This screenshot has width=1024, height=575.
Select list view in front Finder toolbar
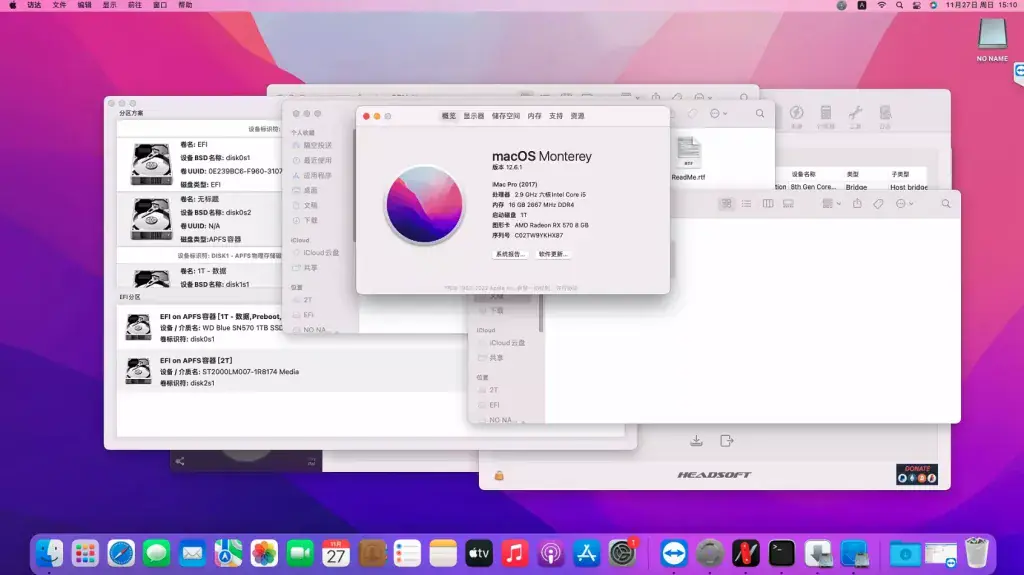746,204
